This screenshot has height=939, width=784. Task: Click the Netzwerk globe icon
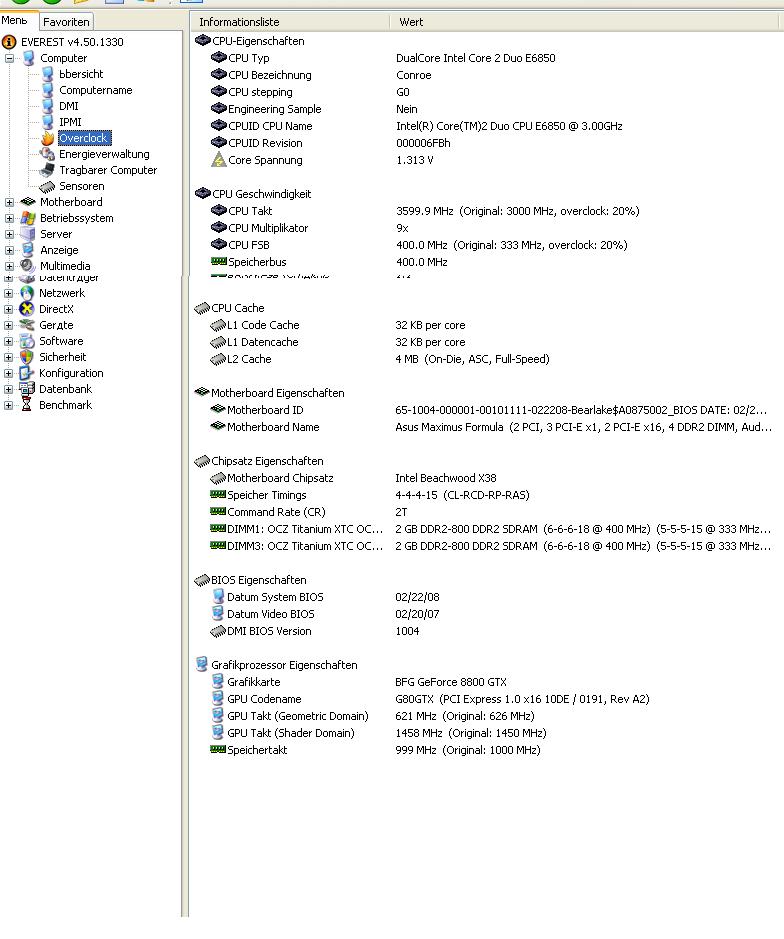click(27, 293)
